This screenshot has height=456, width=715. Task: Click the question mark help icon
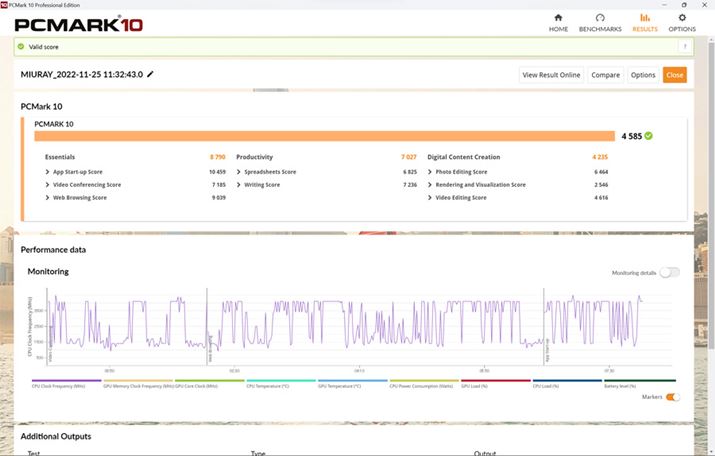(685, 46)
